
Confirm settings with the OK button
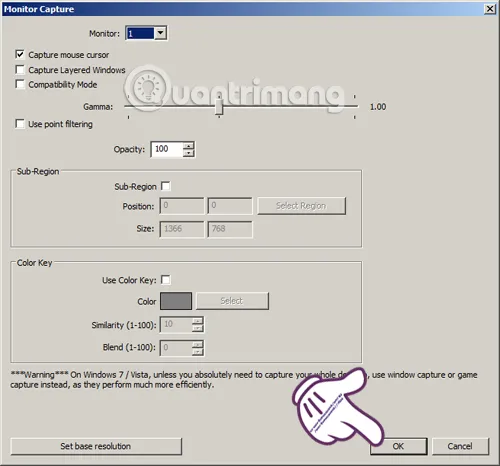click(399, 446)
